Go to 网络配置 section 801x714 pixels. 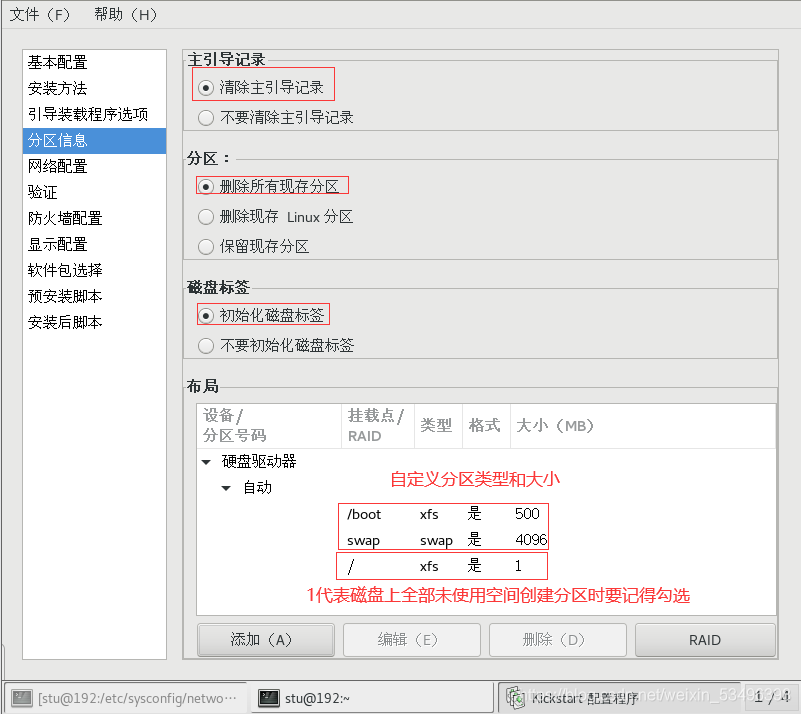95,166
